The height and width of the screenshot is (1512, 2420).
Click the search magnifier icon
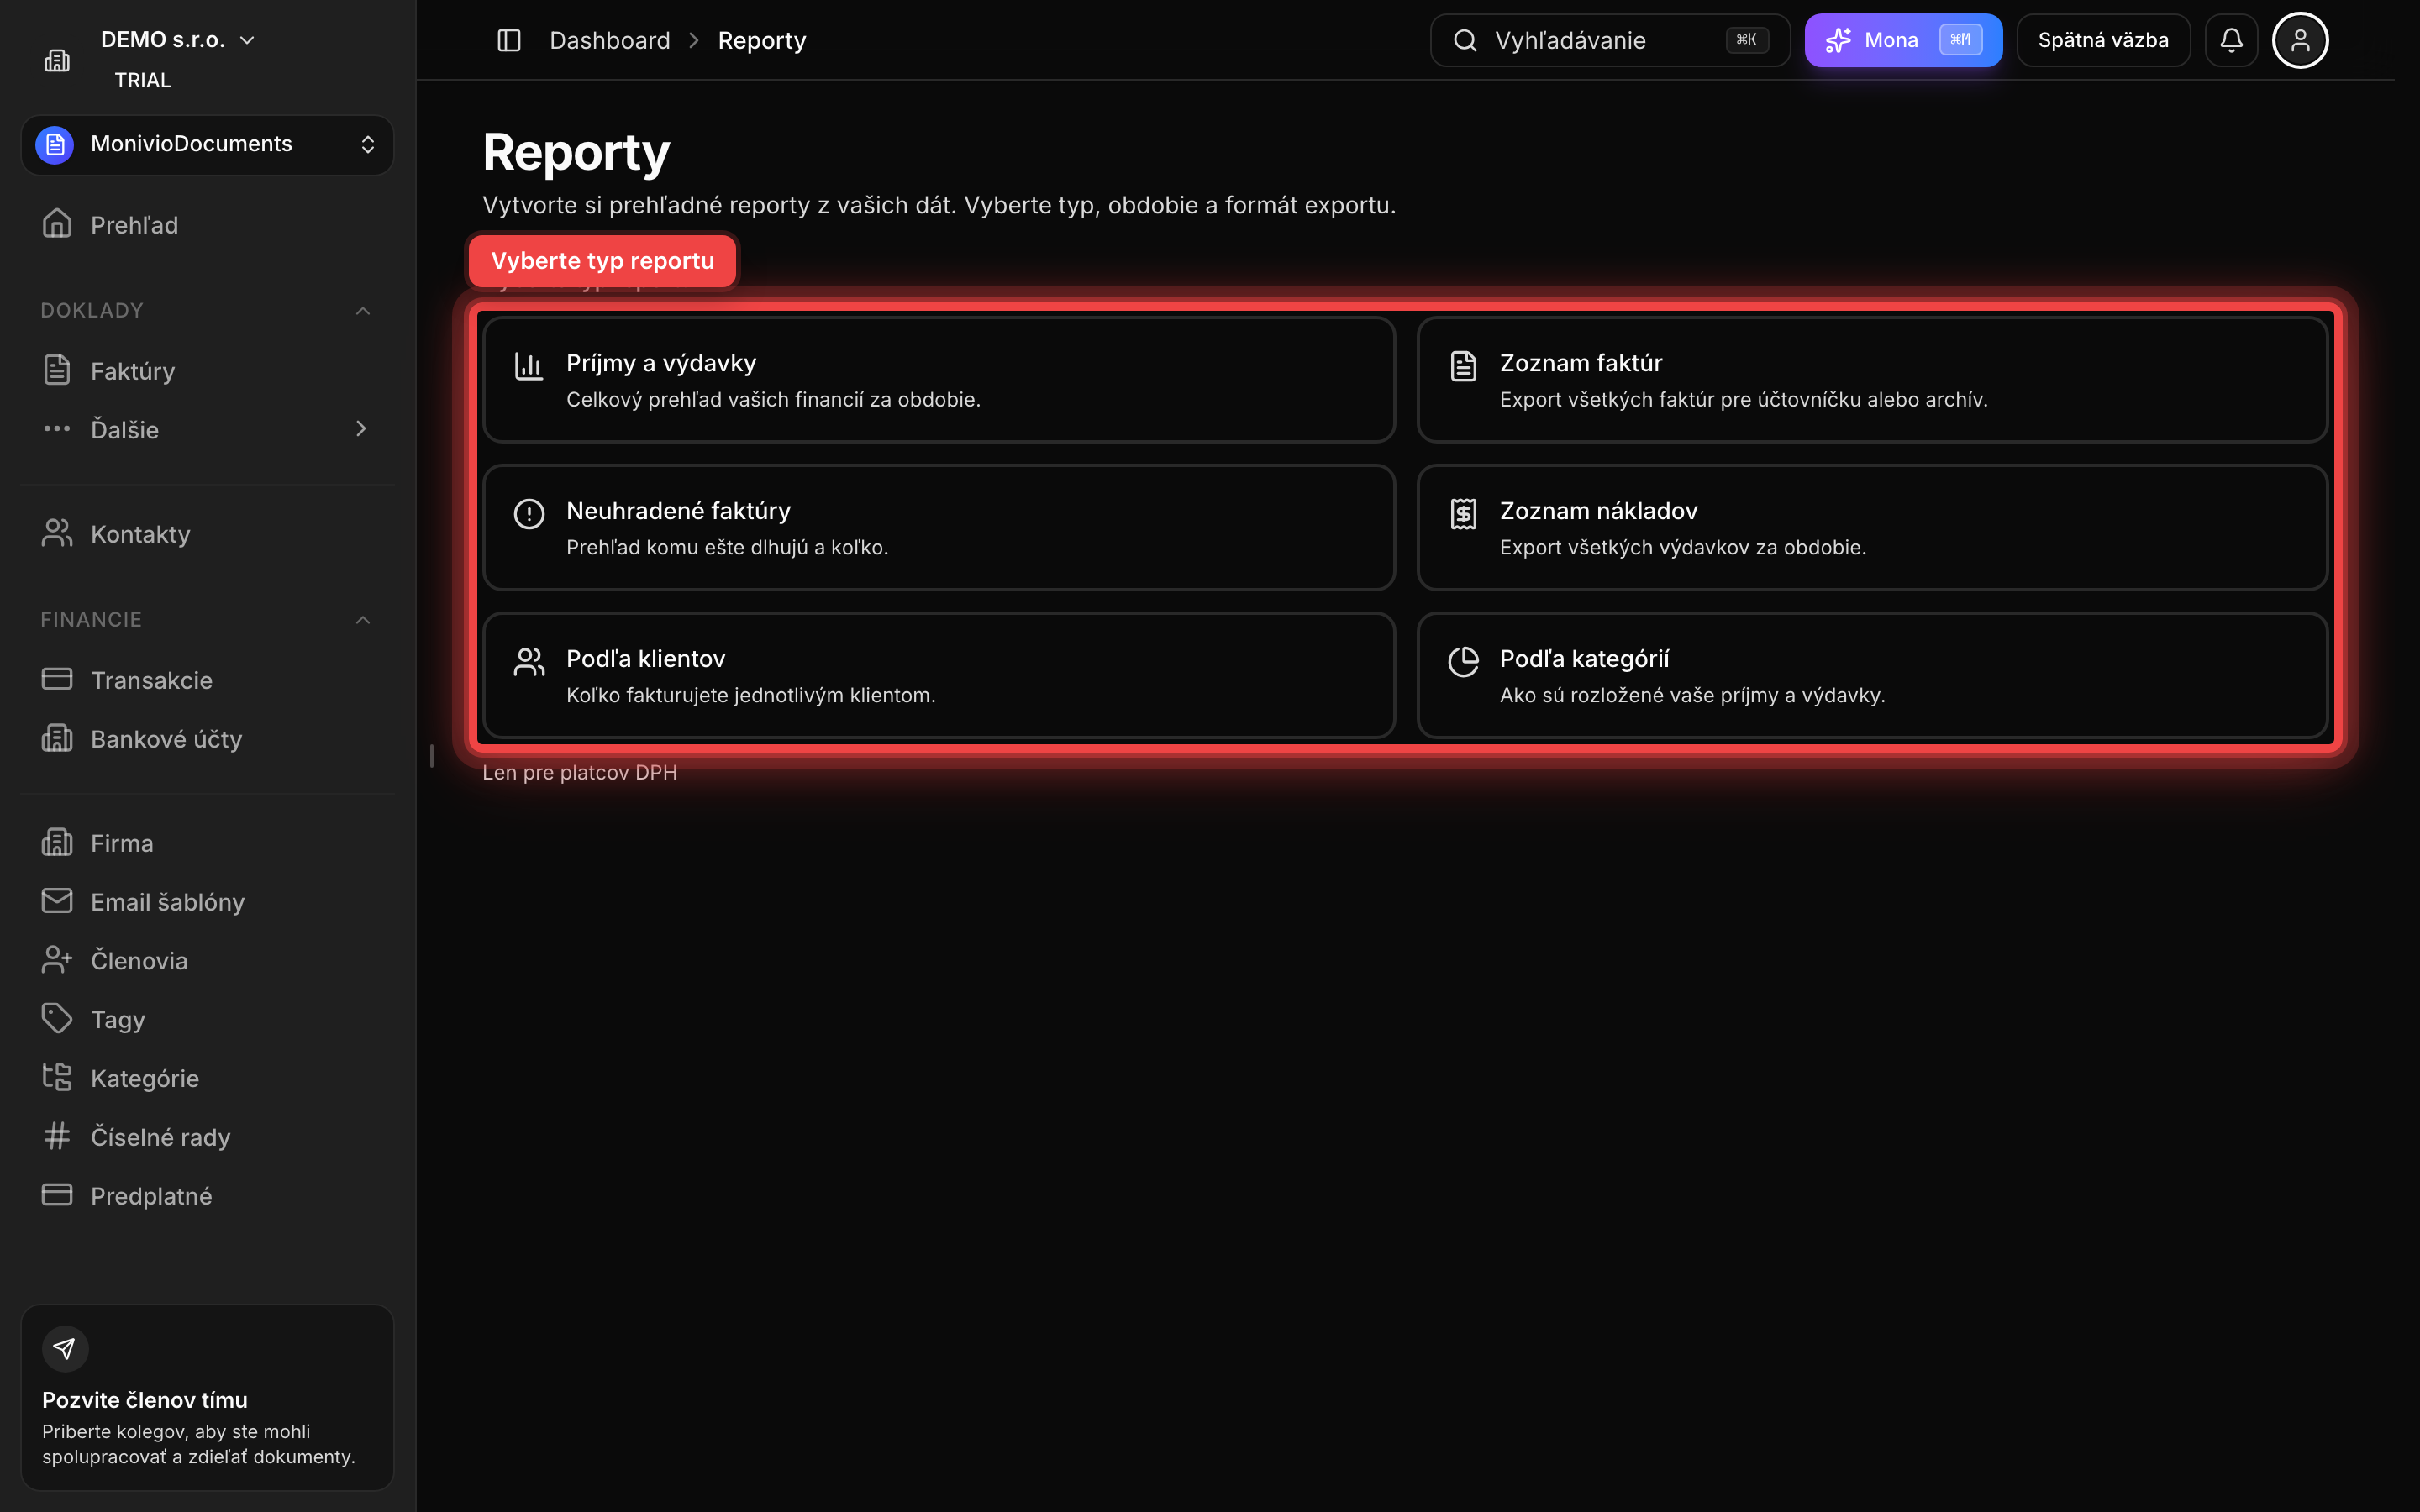click(x=1465, y=40)
